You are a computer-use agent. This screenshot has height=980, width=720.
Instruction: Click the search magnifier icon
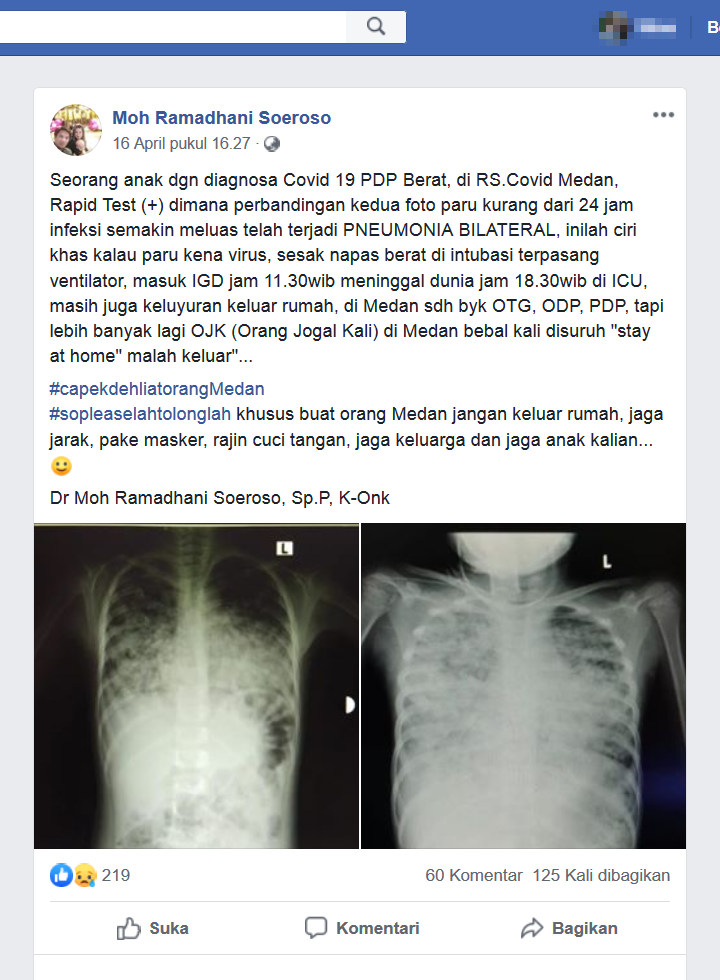point(376,26)
